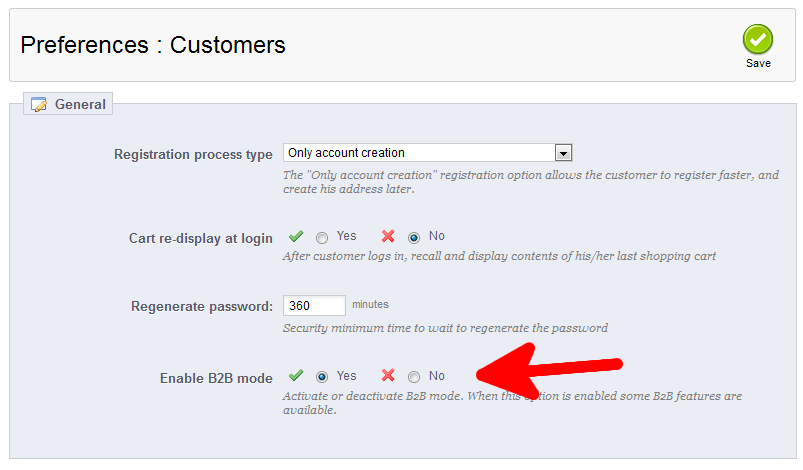
Task: Focus the Regenerate password minutes field
Action: [x=314, y=305]
